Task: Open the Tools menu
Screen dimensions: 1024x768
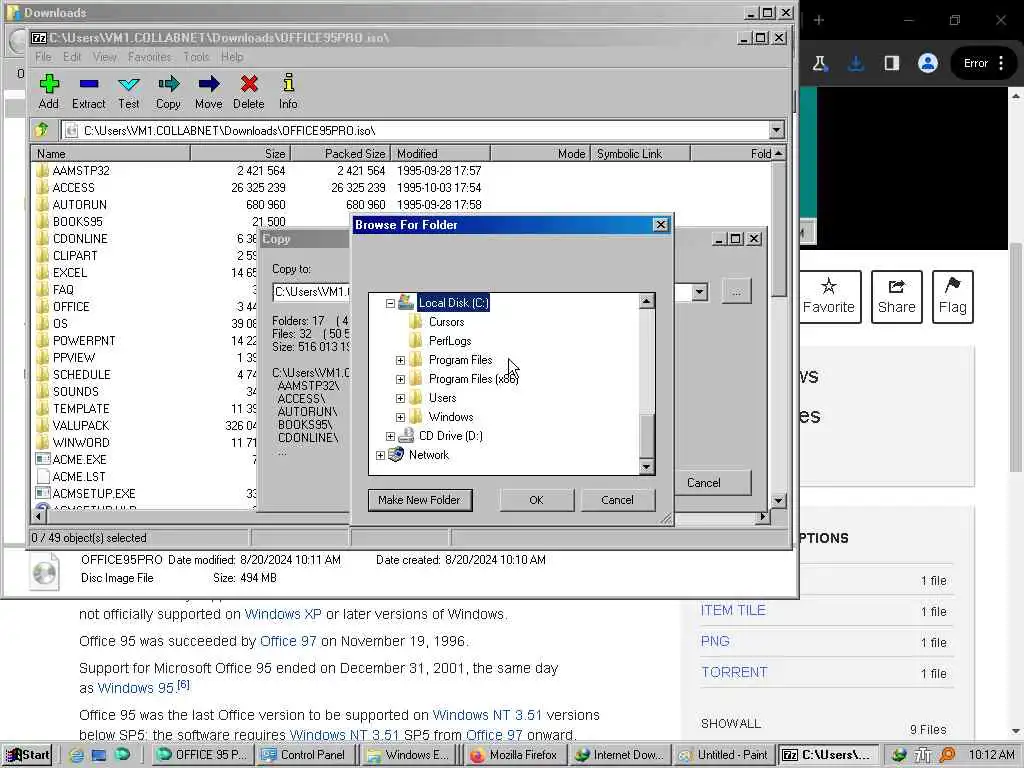Action: (196, 57)
